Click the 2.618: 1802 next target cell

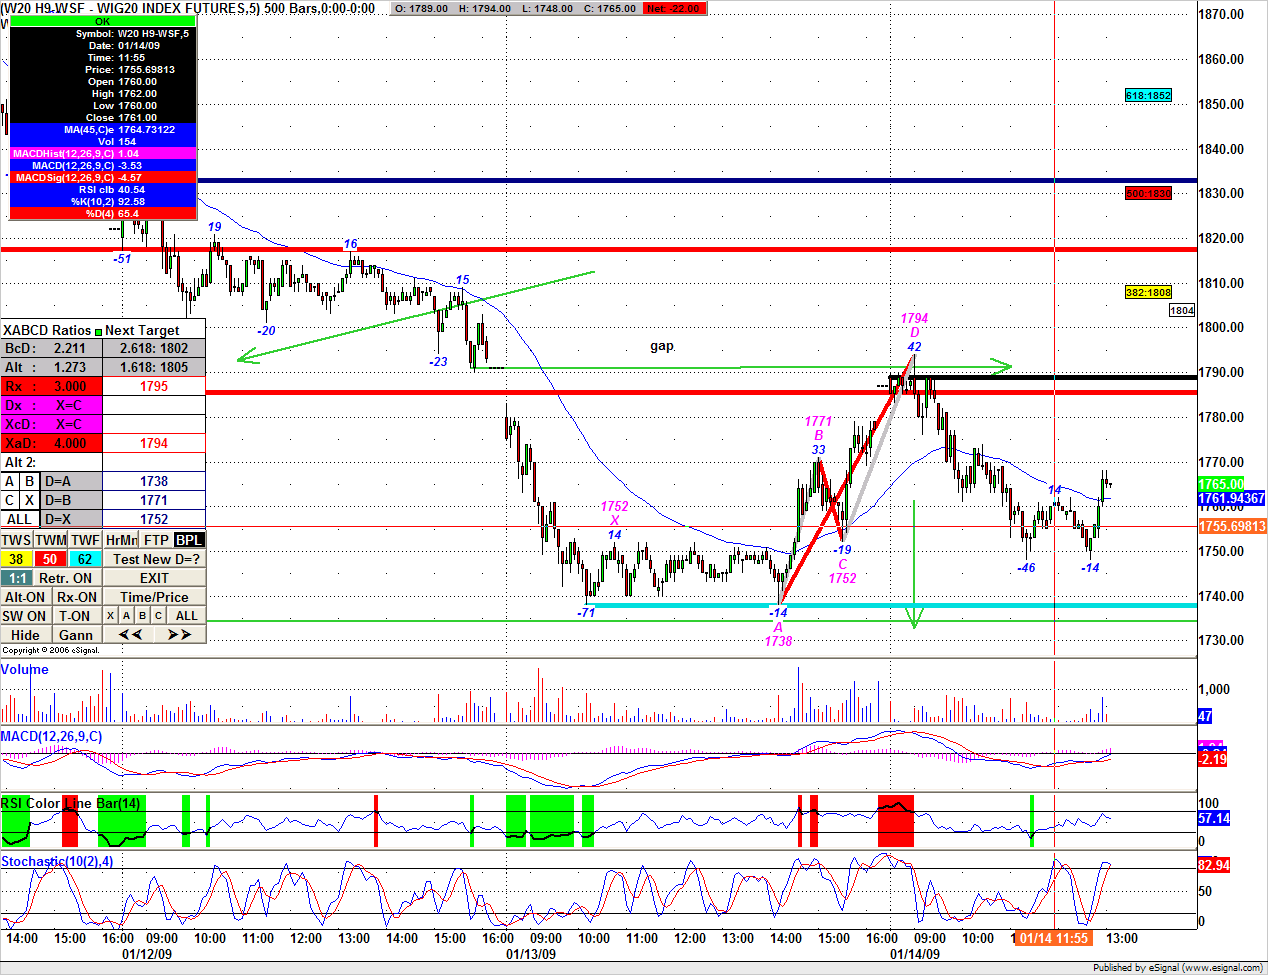point(154,348)
